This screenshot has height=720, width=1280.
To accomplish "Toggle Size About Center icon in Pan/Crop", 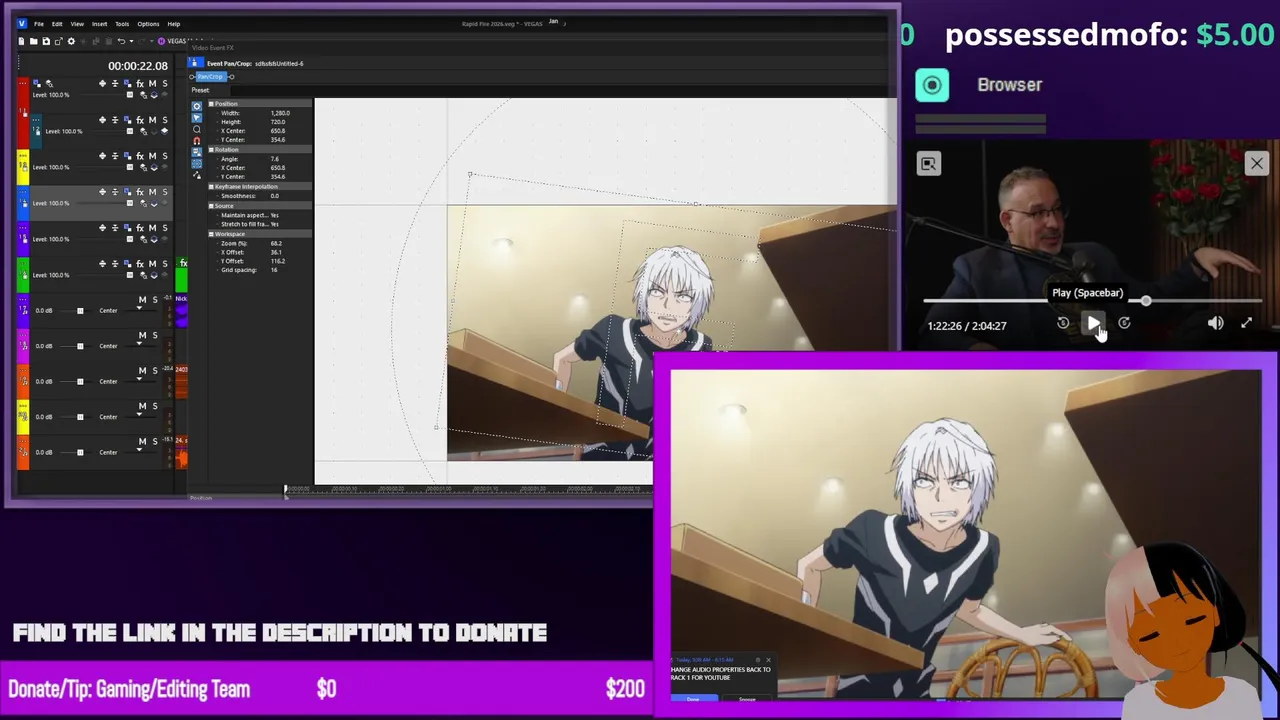I will (196, 164).
